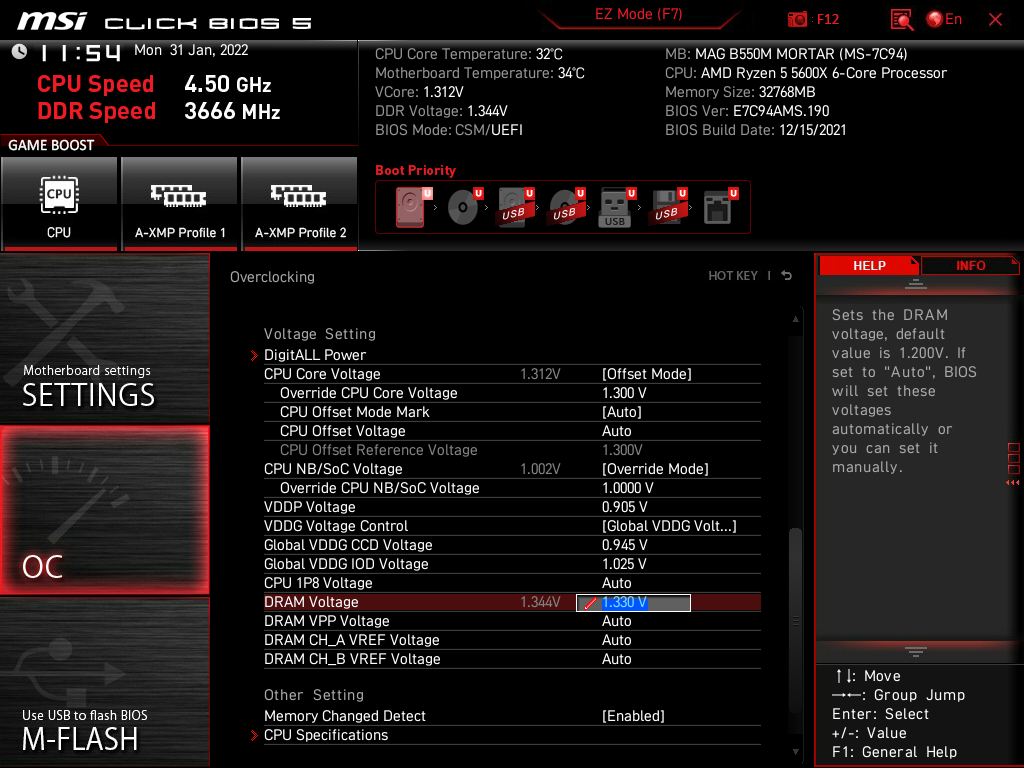Go back using the return arrow icon
Image resolution: width=1024 pixels, height=768 pixels.
(787, 276)
